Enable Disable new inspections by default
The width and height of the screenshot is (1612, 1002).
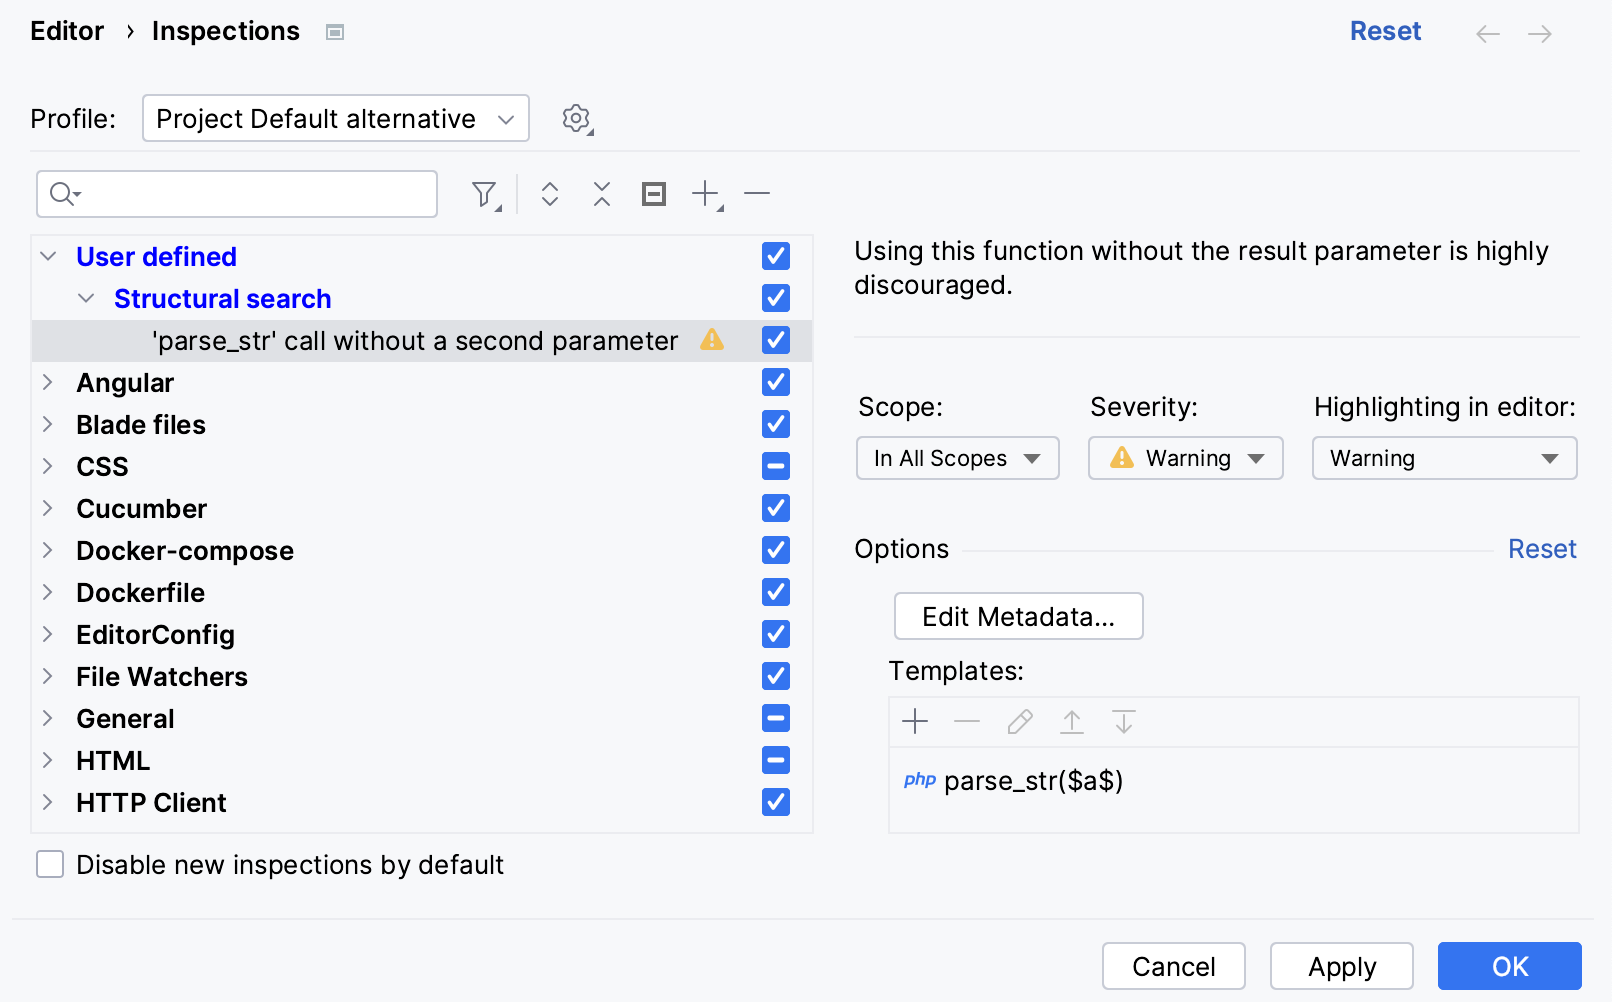[x=50, y=865]
